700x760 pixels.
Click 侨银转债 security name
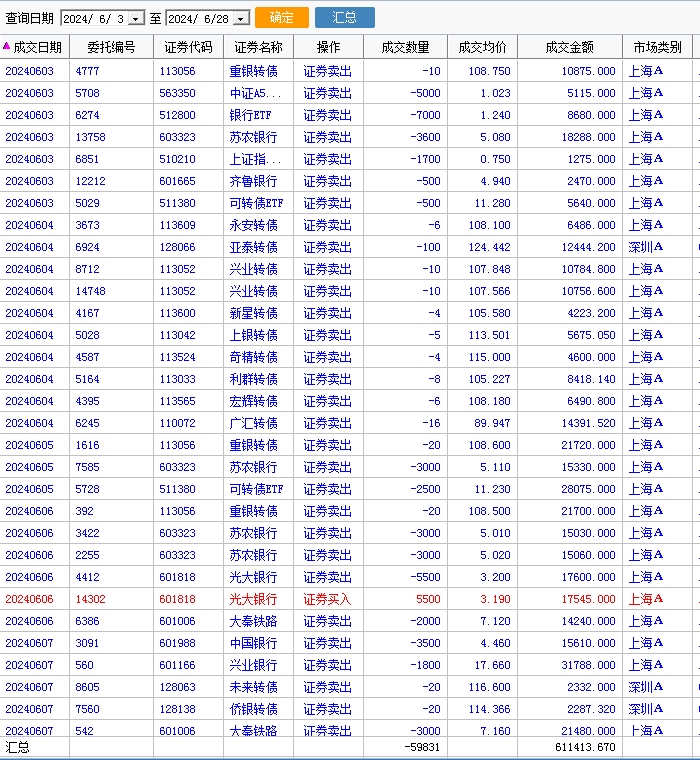tap(253, 709)
